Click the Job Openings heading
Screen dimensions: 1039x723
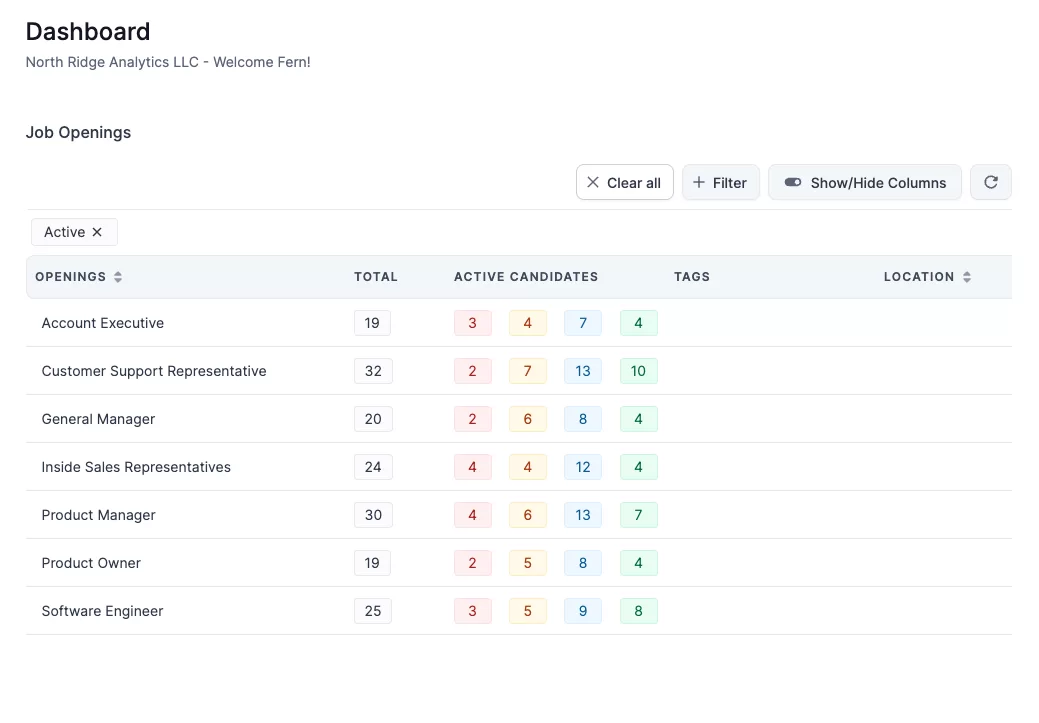(78, 133)
